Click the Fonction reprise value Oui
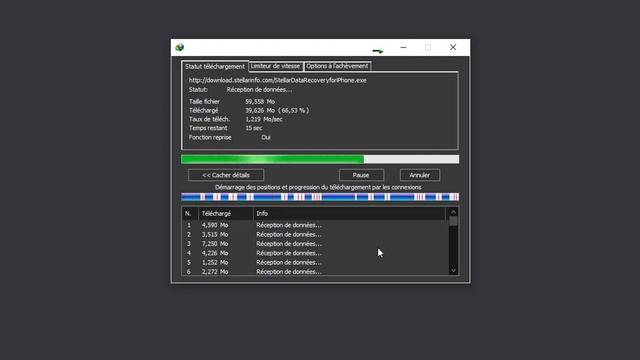This screenshot has width=640, height=360. coord(266,138)
